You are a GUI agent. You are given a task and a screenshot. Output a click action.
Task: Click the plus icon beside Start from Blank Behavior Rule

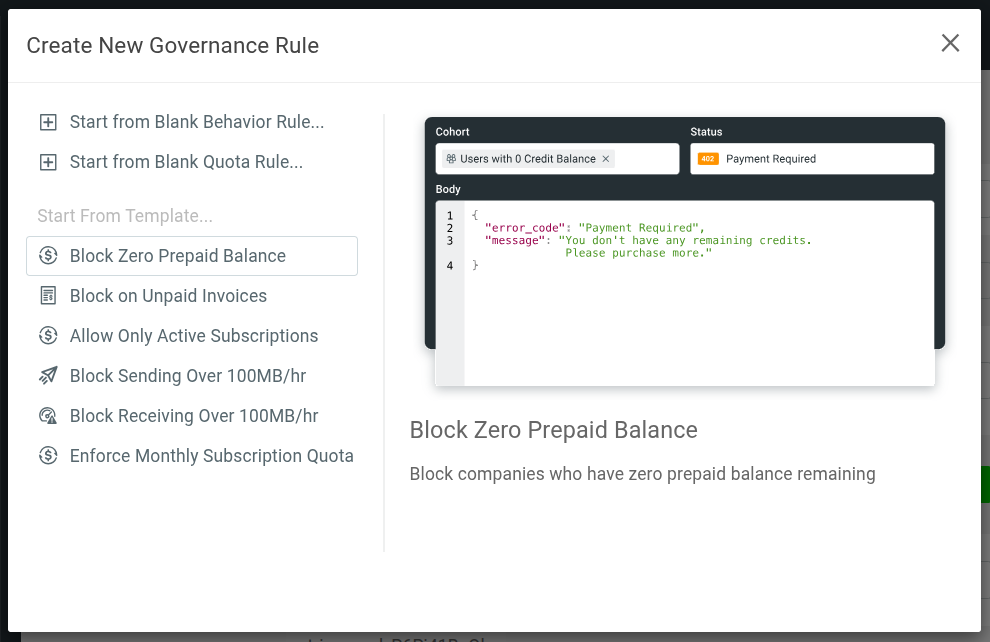coord(48,121)
